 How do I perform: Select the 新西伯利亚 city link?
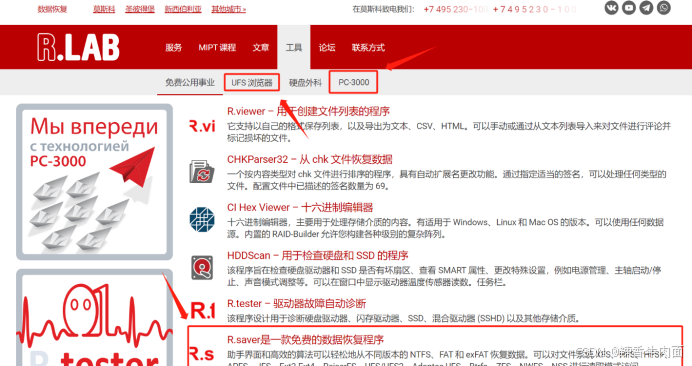[x=183, y=9]
